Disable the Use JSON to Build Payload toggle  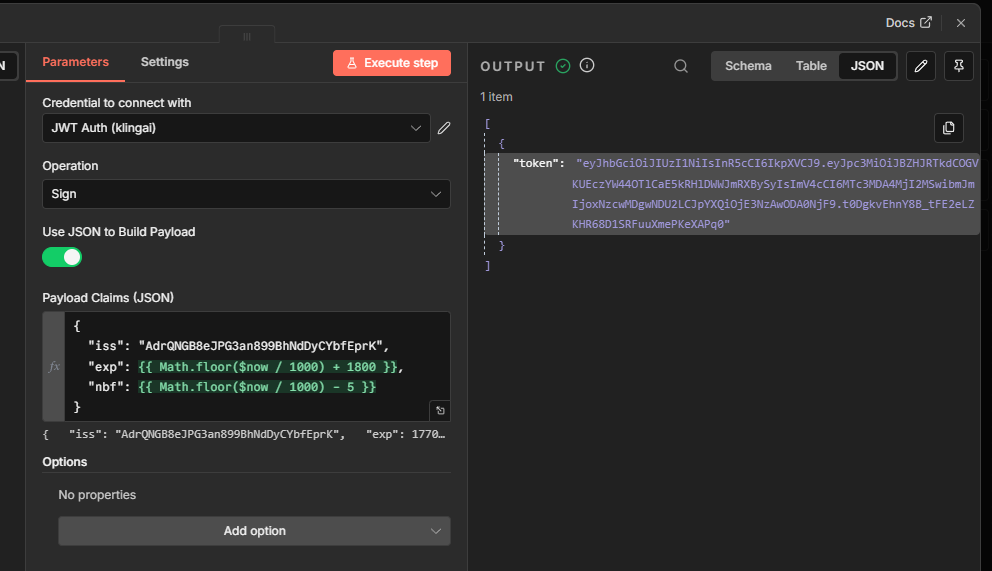[62, 257]
